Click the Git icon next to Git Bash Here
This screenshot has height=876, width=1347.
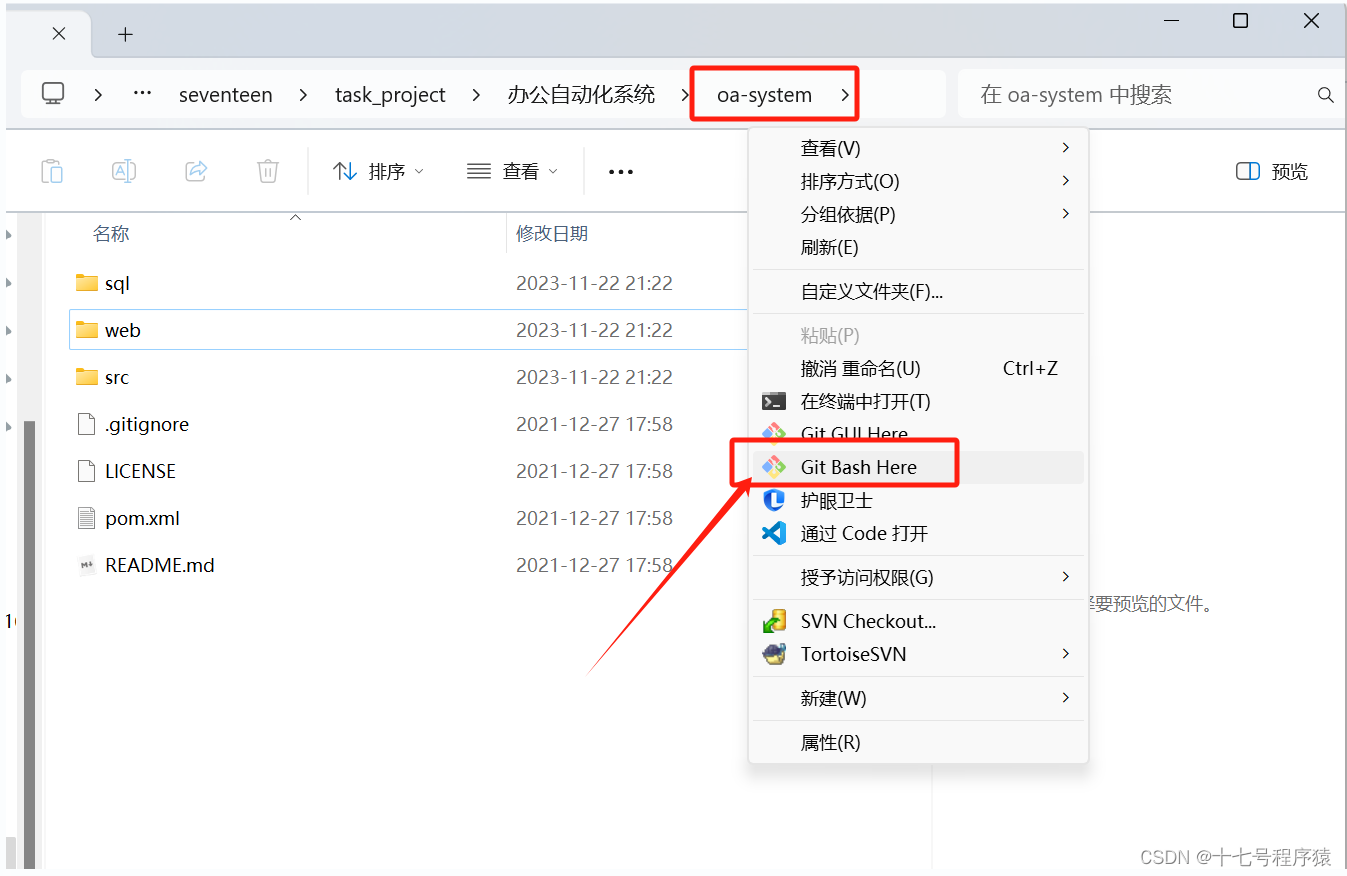773,467
